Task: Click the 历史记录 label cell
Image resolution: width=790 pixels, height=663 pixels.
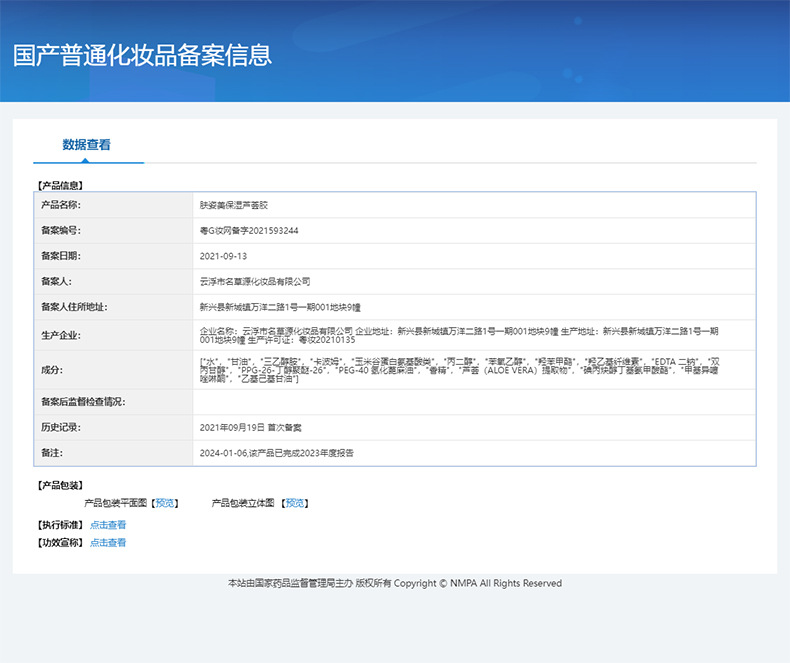Action: pos(113,427)
